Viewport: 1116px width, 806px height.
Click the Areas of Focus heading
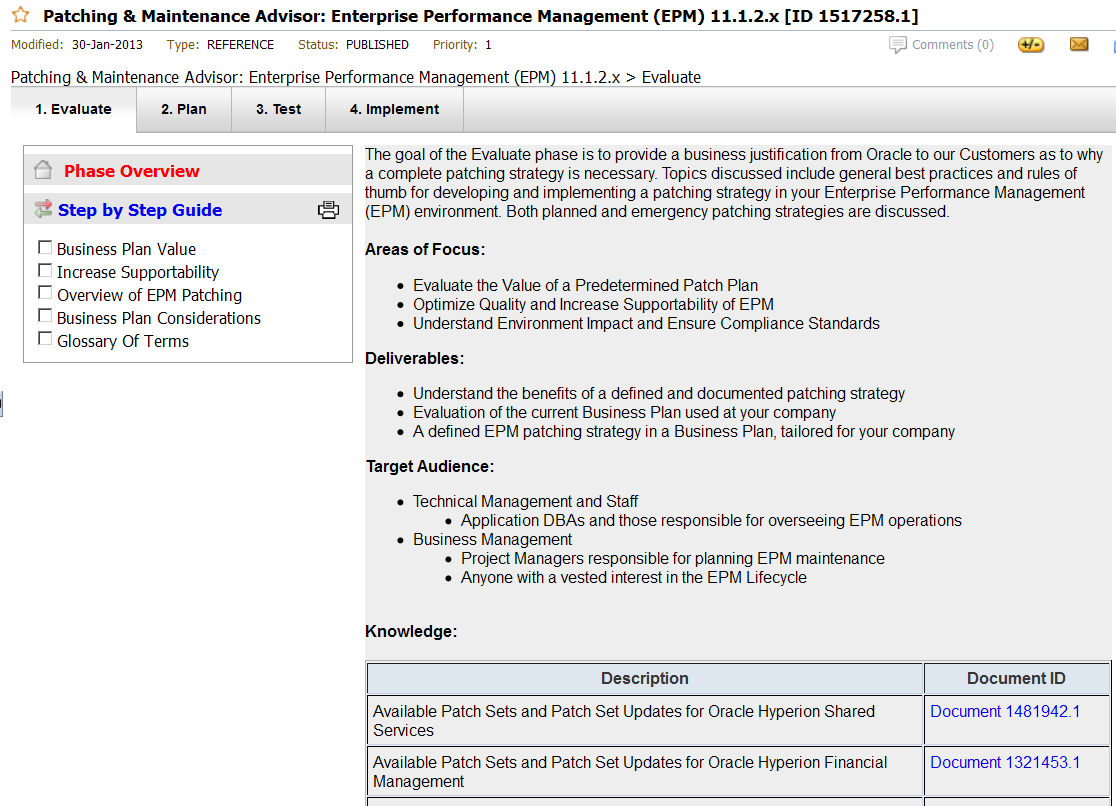(x=425, y=250)
